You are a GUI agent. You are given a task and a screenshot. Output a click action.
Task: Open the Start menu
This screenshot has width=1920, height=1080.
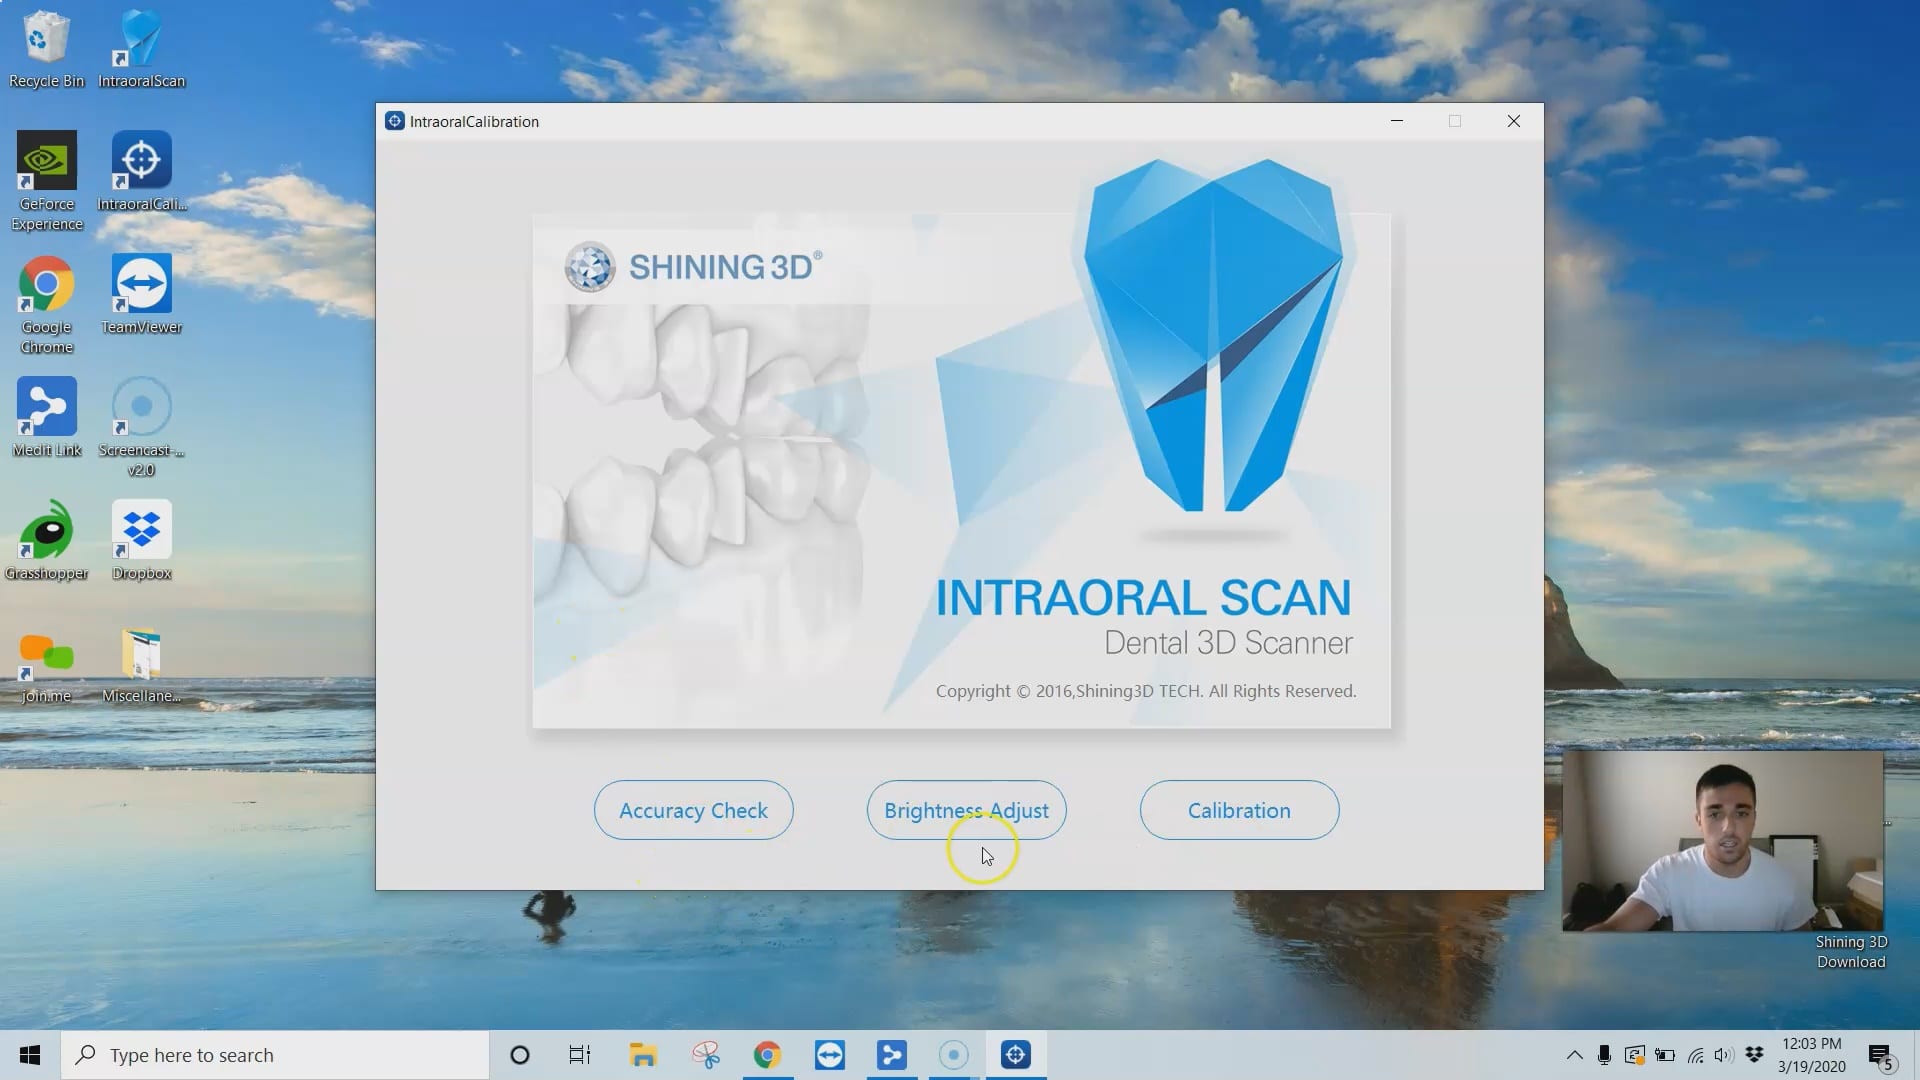(x=29, y=1054)
